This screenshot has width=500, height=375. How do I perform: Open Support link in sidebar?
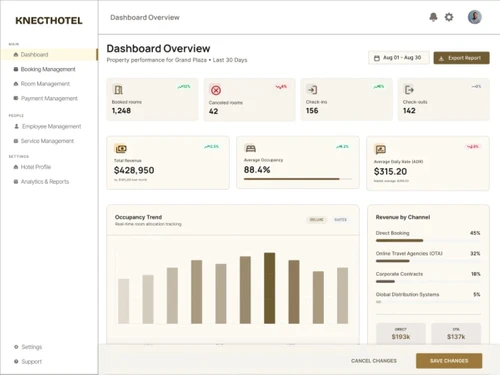click(x=32, y=362)
